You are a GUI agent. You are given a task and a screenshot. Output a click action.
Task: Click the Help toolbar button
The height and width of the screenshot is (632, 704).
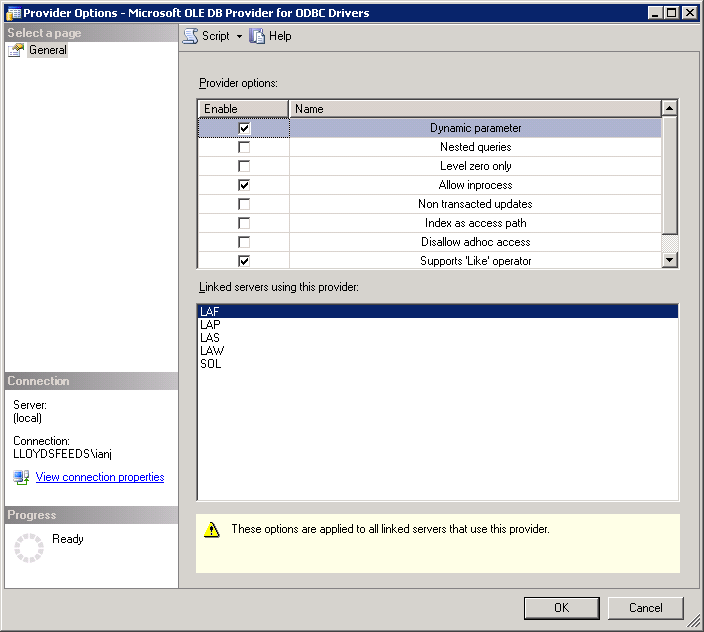[270, 36]
